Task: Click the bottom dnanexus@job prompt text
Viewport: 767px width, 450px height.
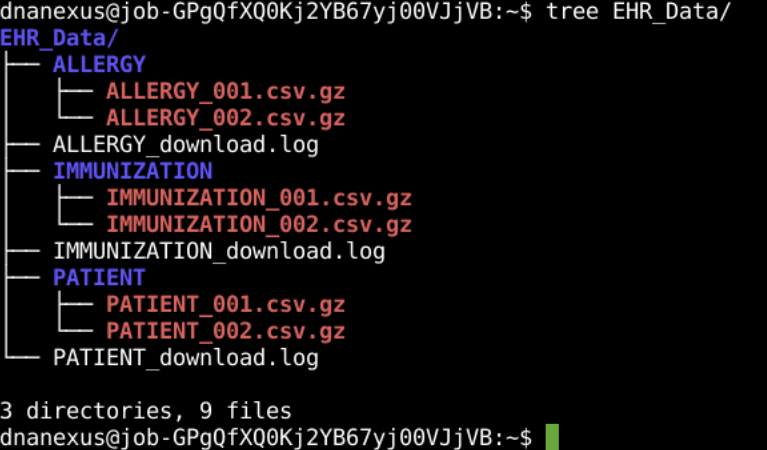Action: pyautogui.click(x=266, y=438)
